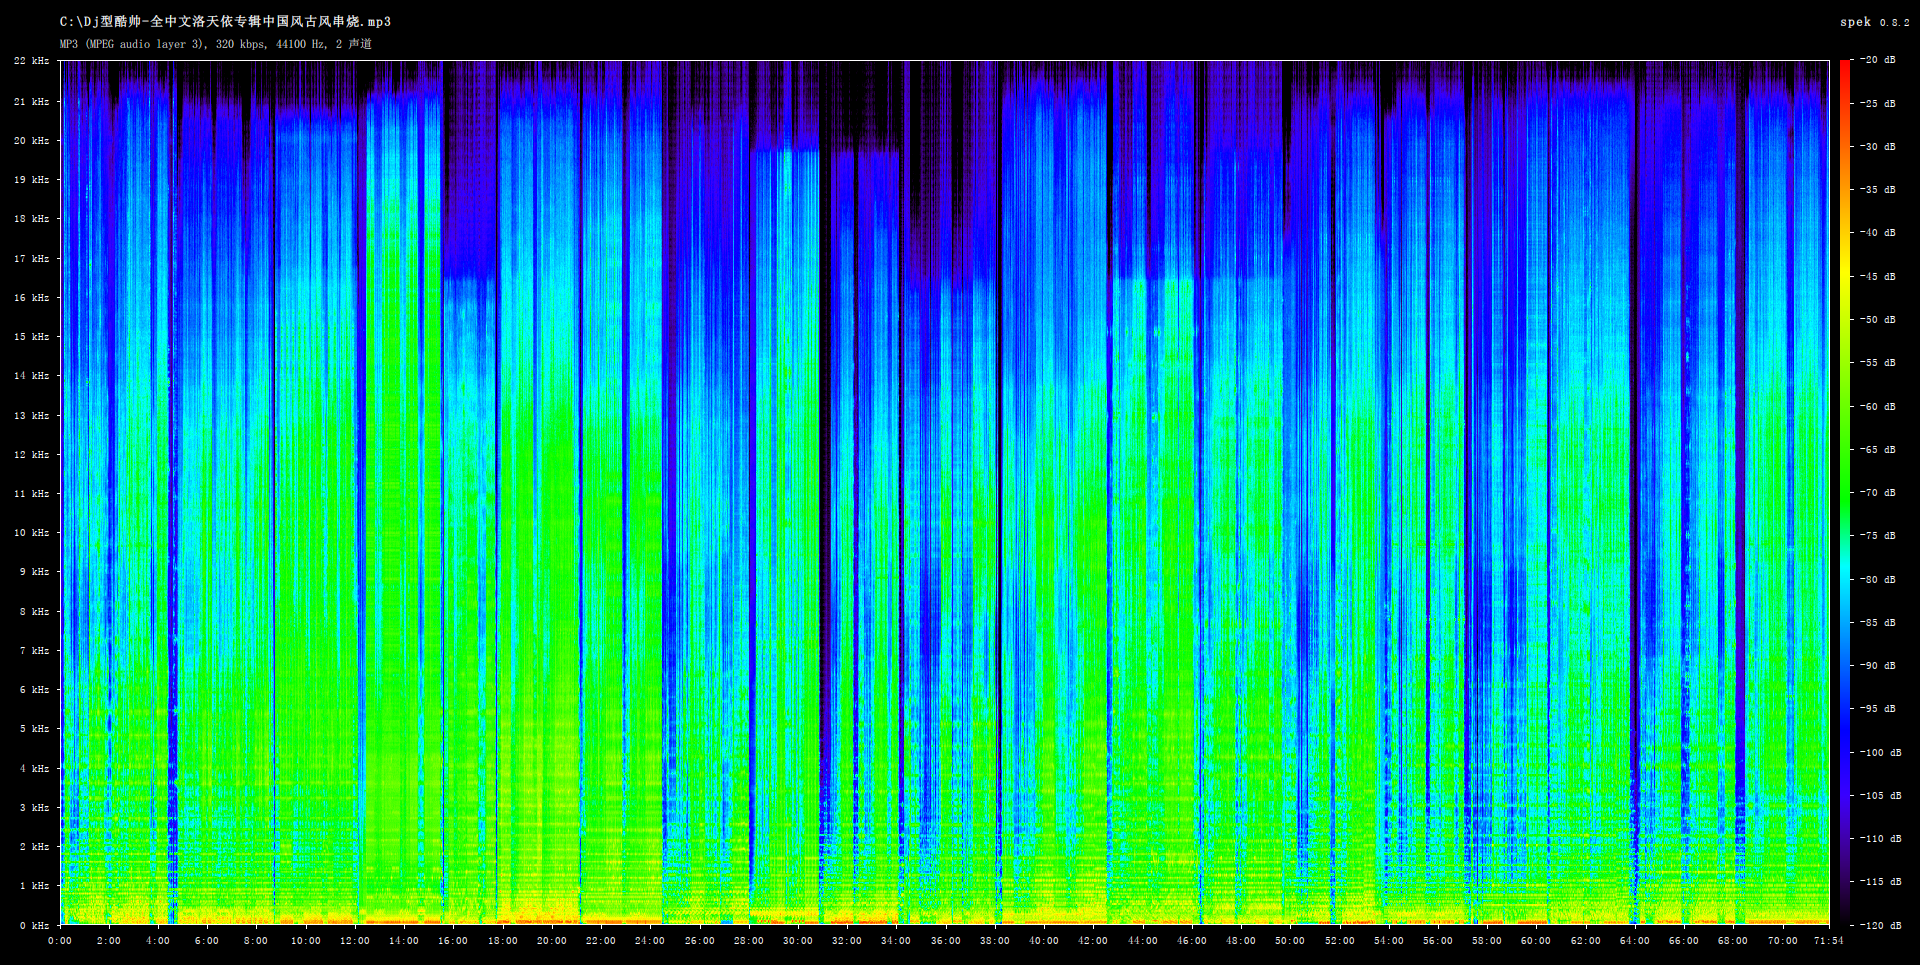1920x965 pixels.
Task: Click the 5 kHz frequency axis label
Action: pos(34,729)
